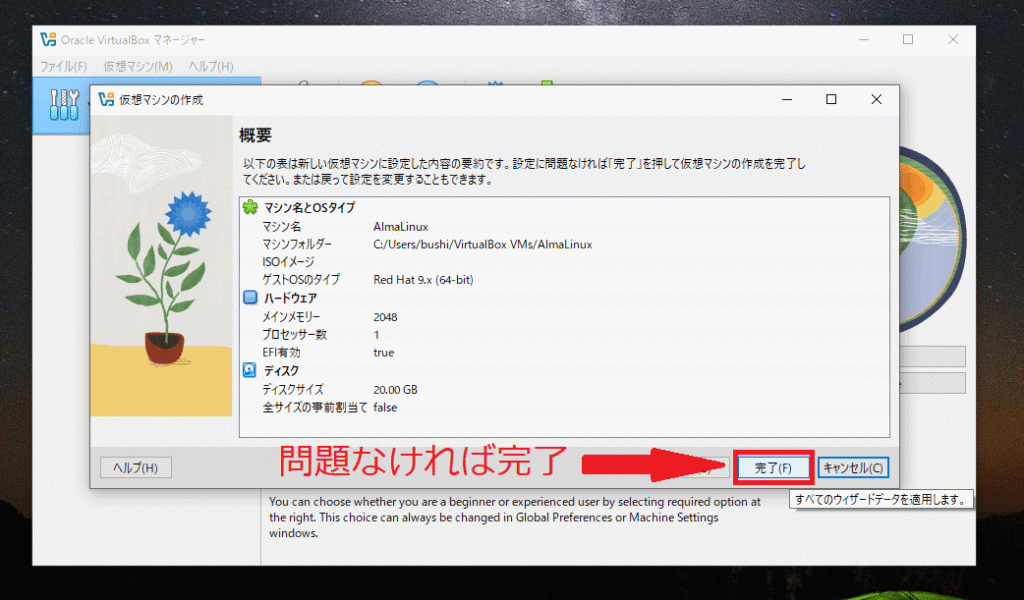This screenshot has height=600, width=1024.
Task: Close the Oracle VirtualBox Manager window
Action: [953, 40]
